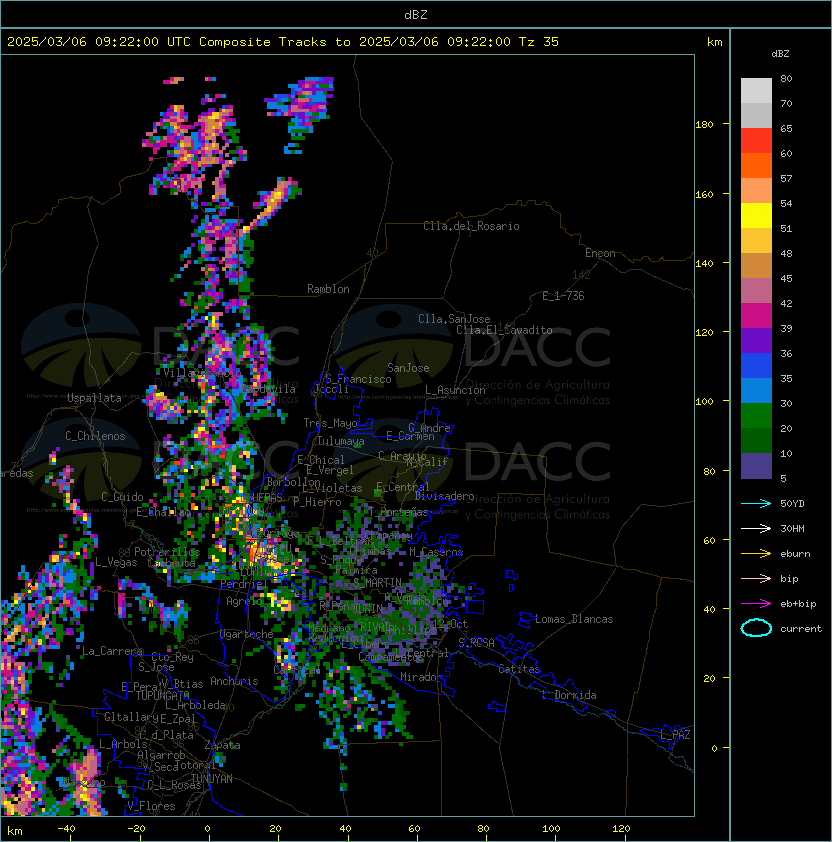Click the 'E_1-736' map label
The height and width of the screenshot is (842, 832).
pyautogui.click(x=563, y=296)
